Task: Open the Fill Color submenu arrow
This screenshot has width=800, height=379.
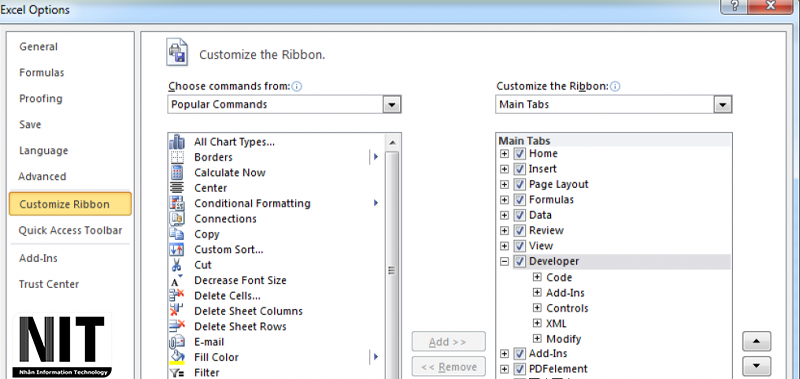Action: point(376,357)
